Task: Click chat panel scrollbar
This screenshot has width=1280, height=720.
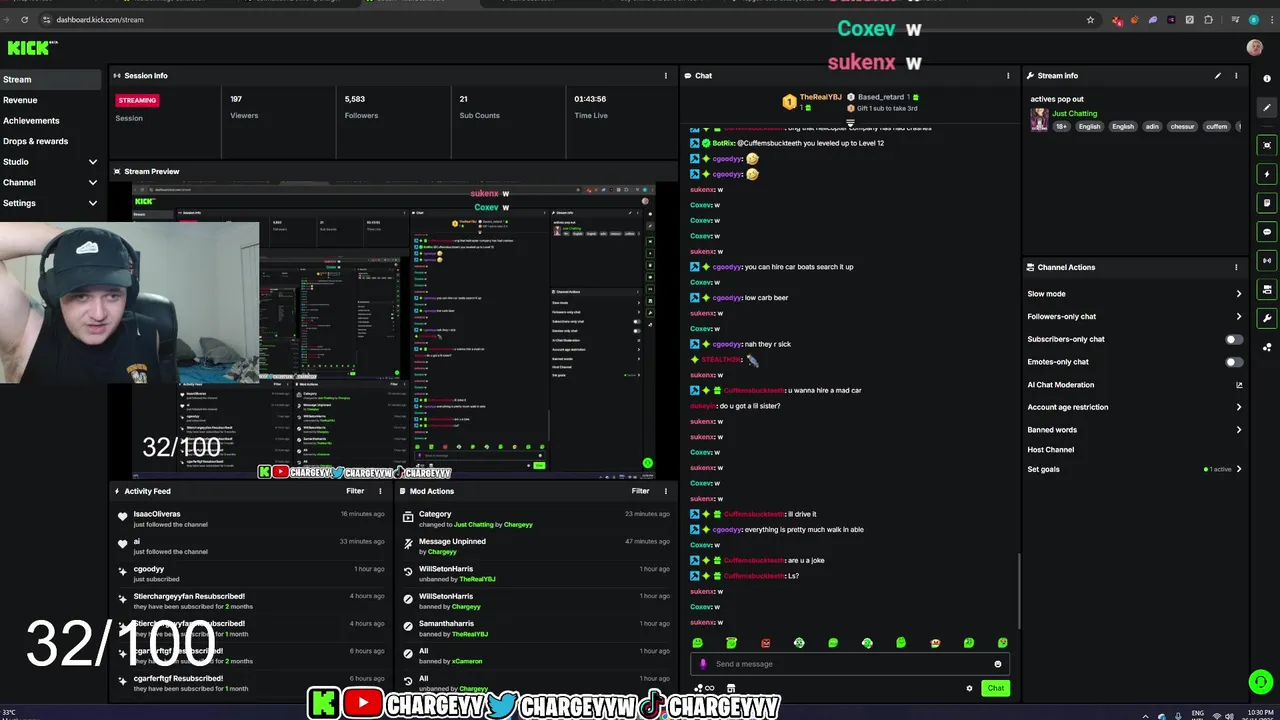Action: pyautogui.click(x=1019, y=590)
